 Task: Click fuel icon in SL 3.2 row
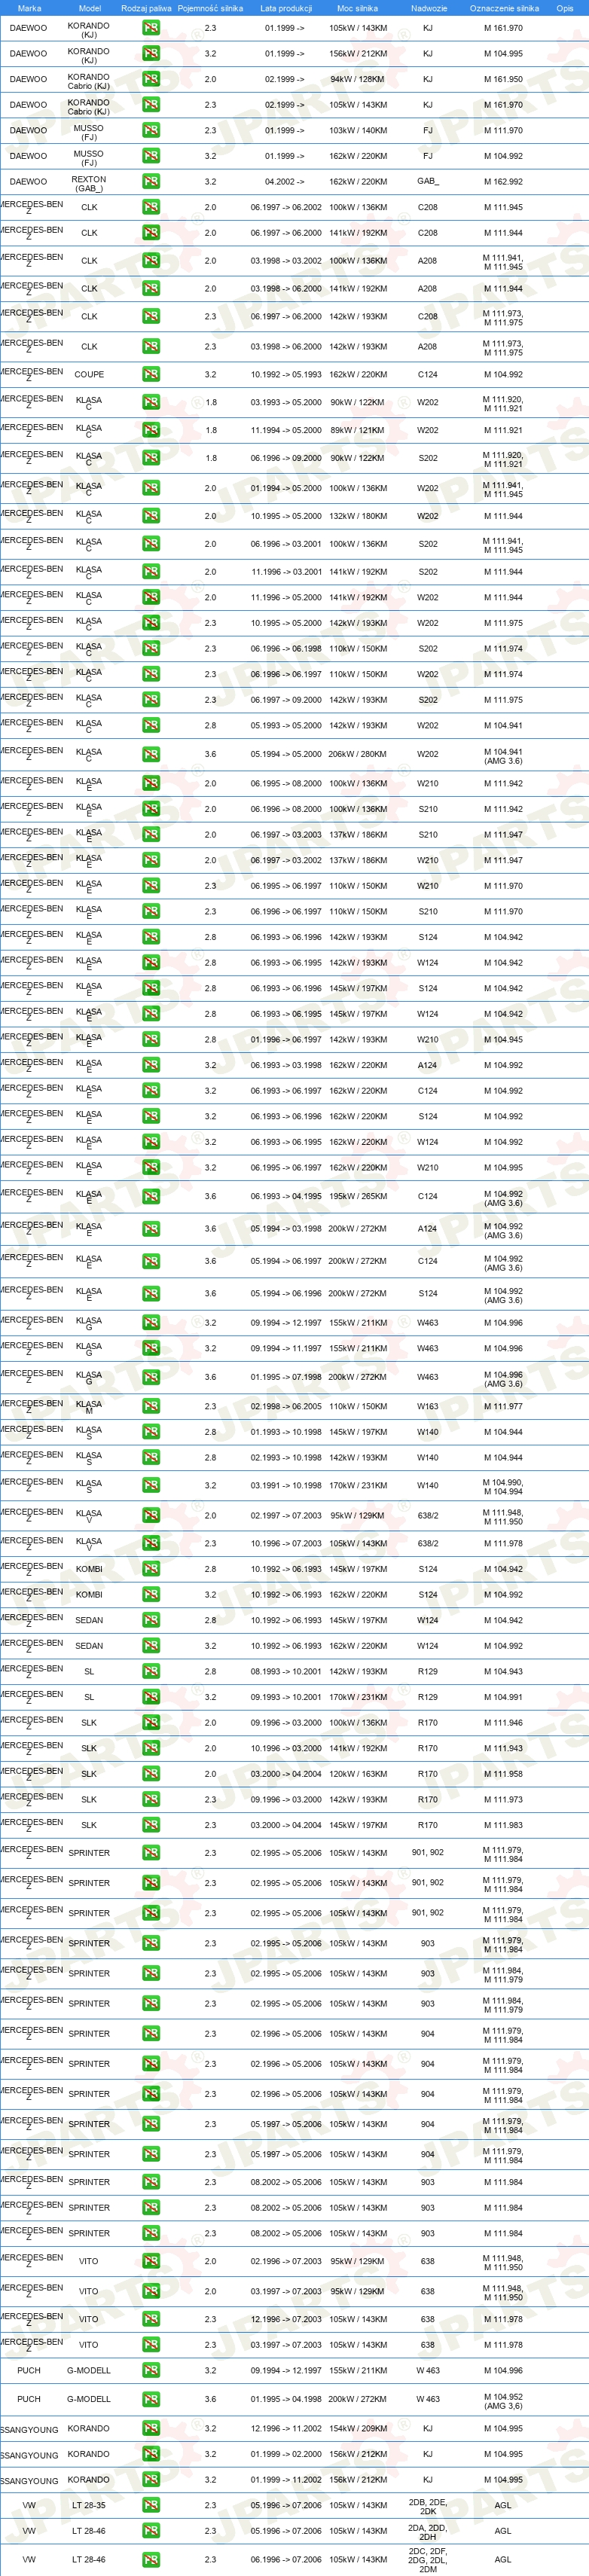pyautogui.click(x=151, y=1698)
